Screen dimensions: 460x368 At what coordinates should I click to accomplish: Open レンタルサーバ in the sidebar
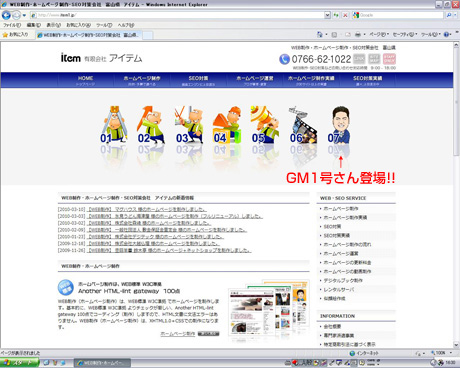point(339,289)
